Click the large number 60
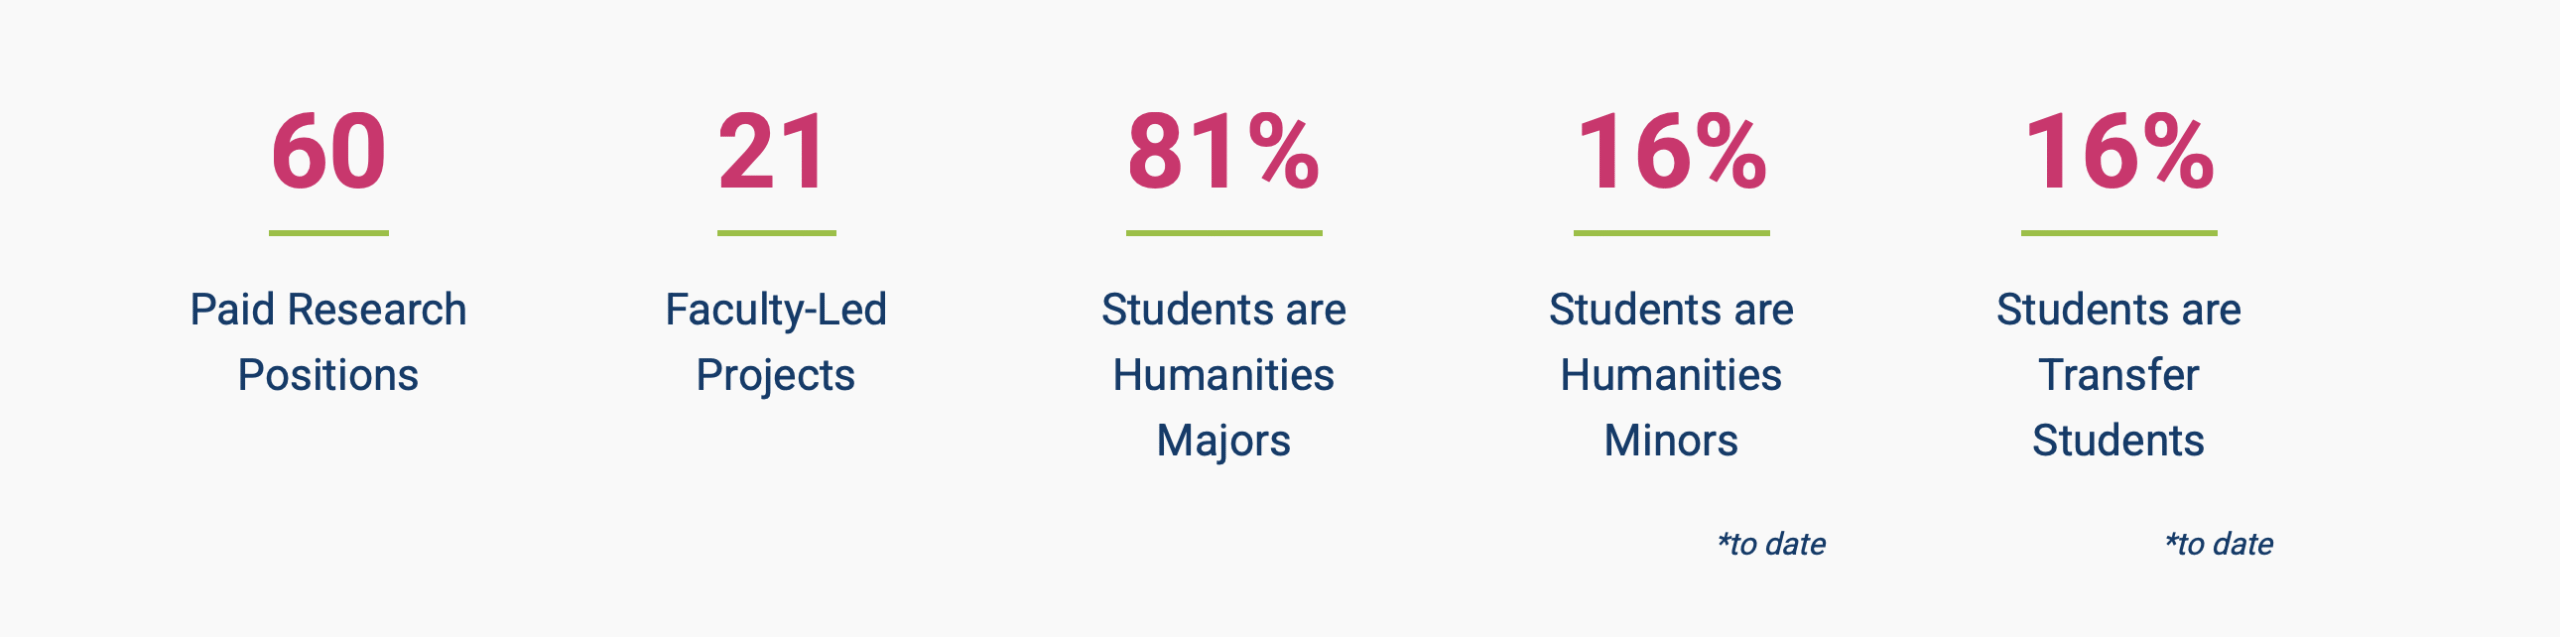The image size is (2560, 637). pyautogui.click(x=328, y=152)
